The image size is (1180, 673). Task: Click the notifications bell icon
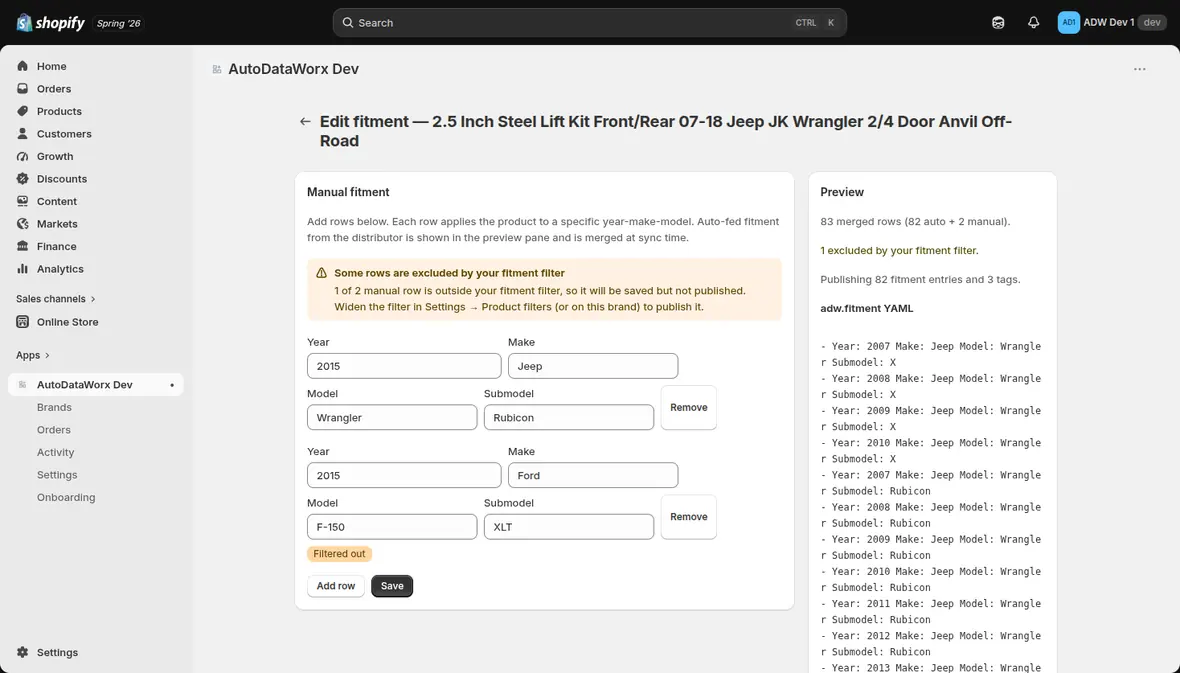pos(1033,23)
